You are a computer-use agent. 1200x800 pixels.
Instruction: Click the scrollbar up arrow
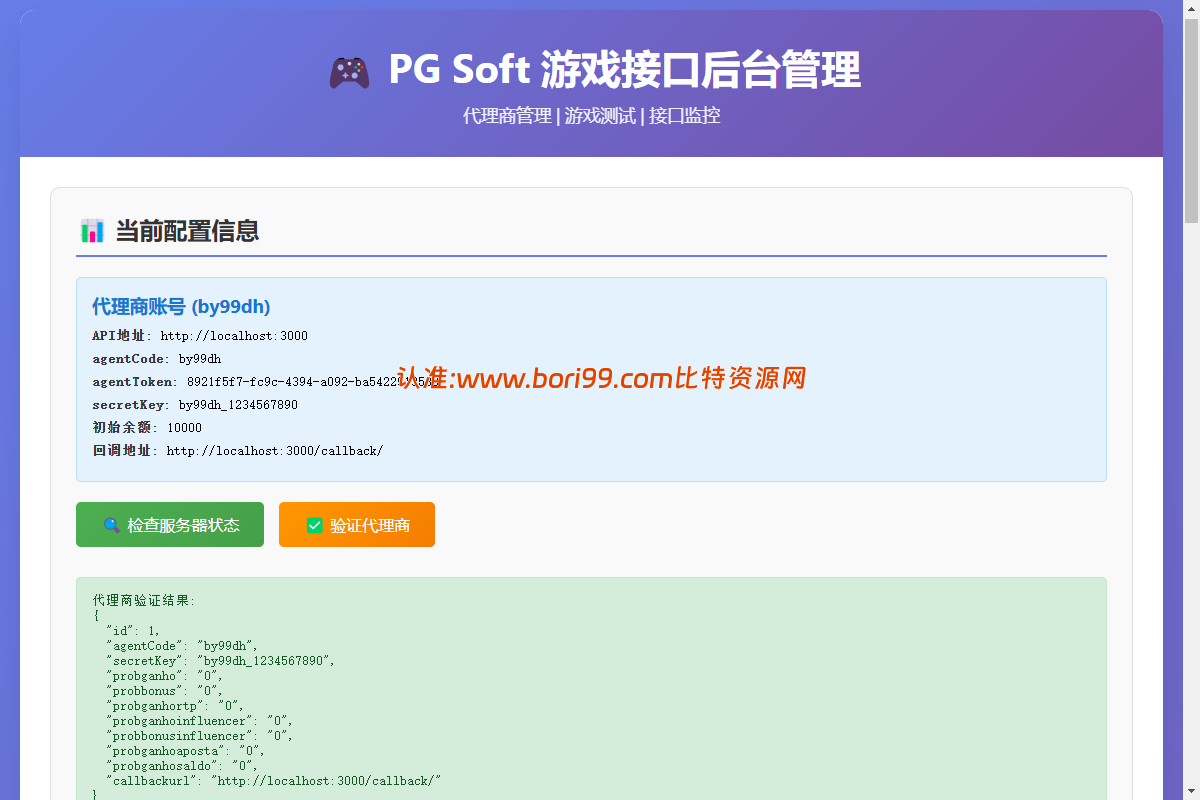1191,8
